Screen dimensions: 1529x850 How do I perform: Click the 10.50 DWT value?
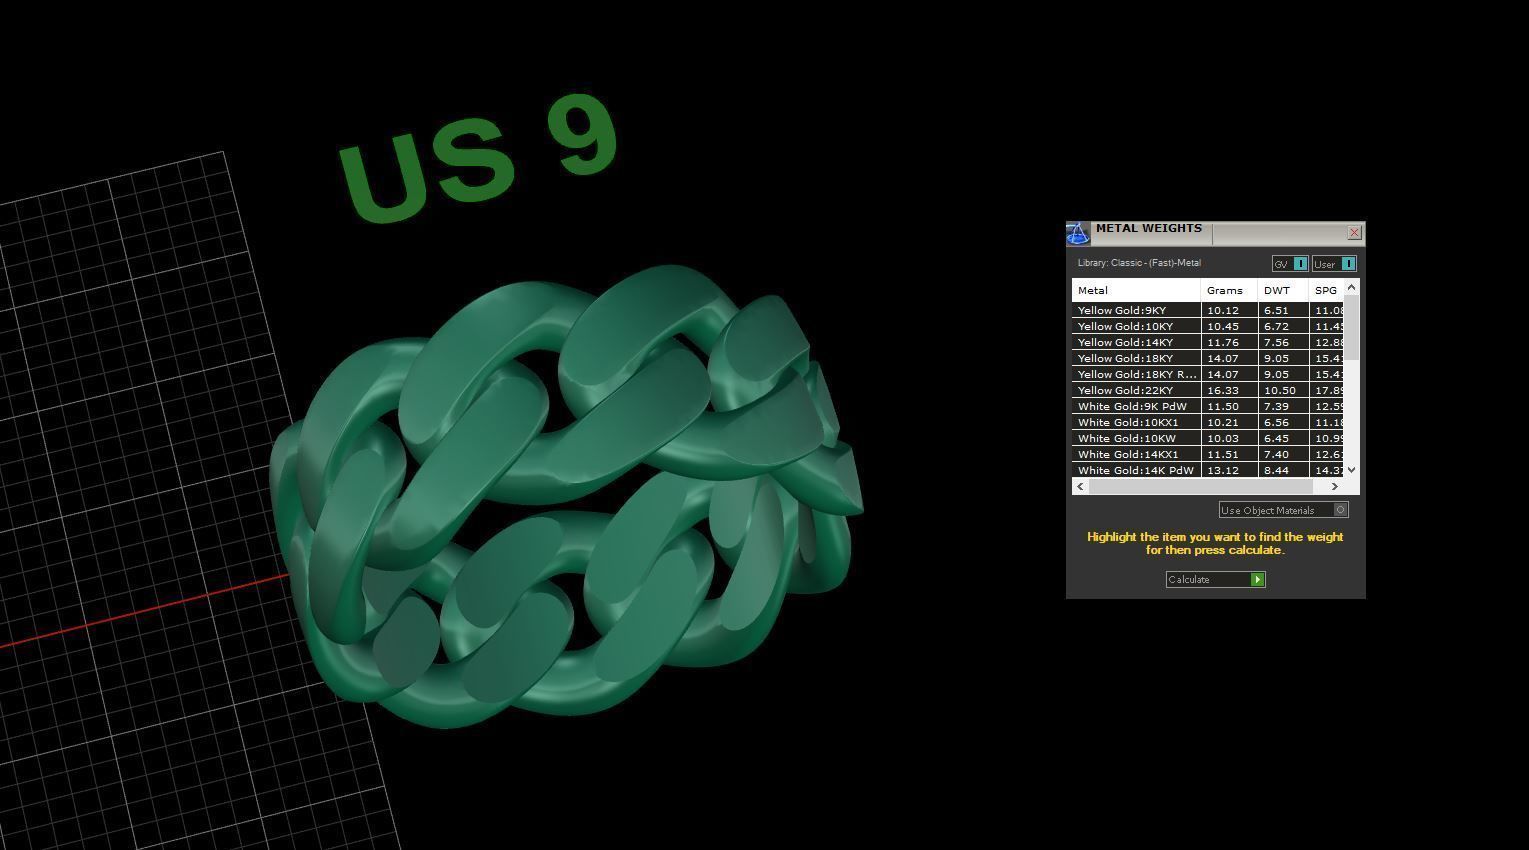1279,390
